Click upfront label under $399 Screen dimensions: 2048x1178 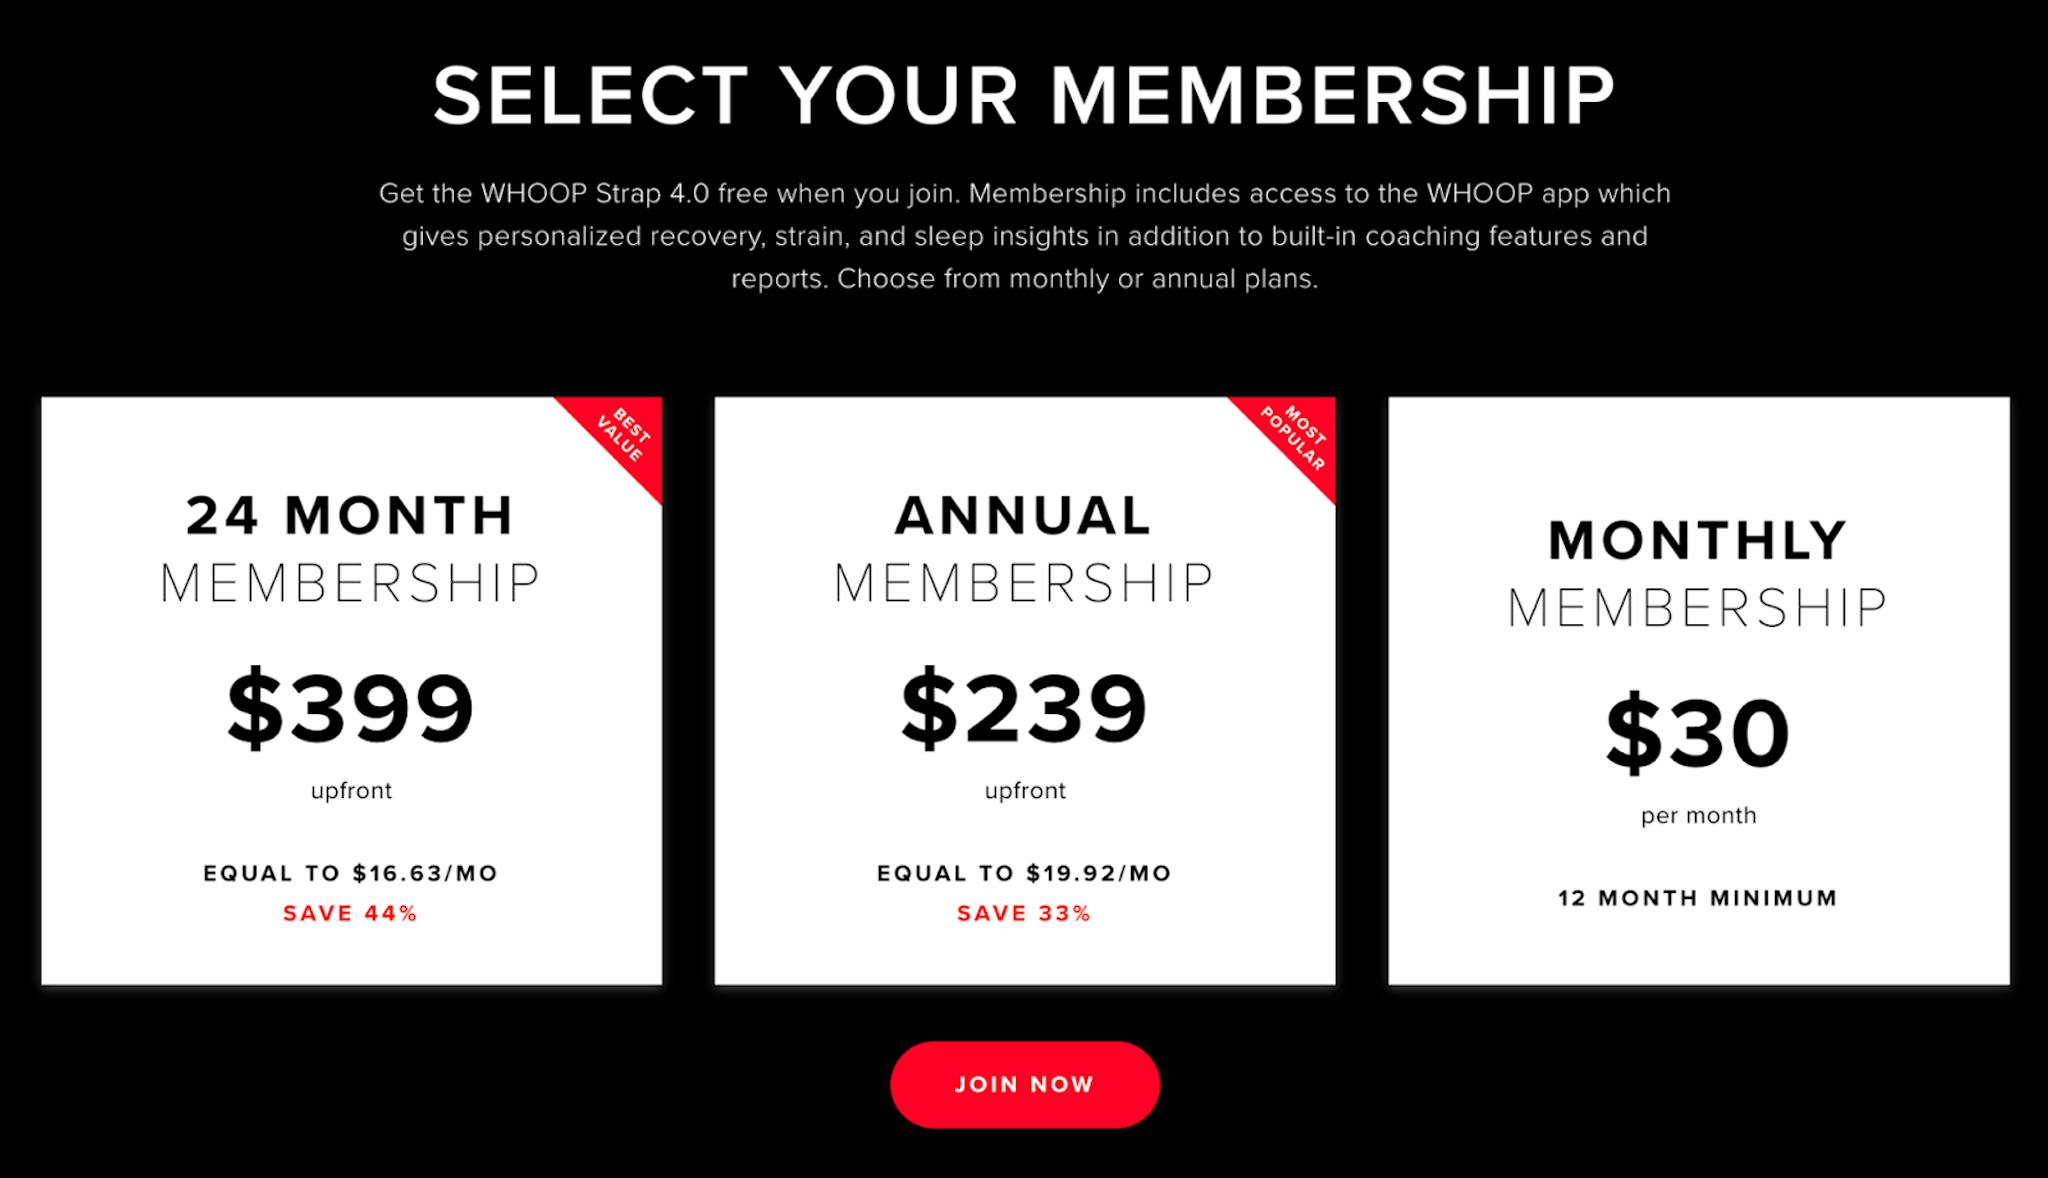(350, 790)
